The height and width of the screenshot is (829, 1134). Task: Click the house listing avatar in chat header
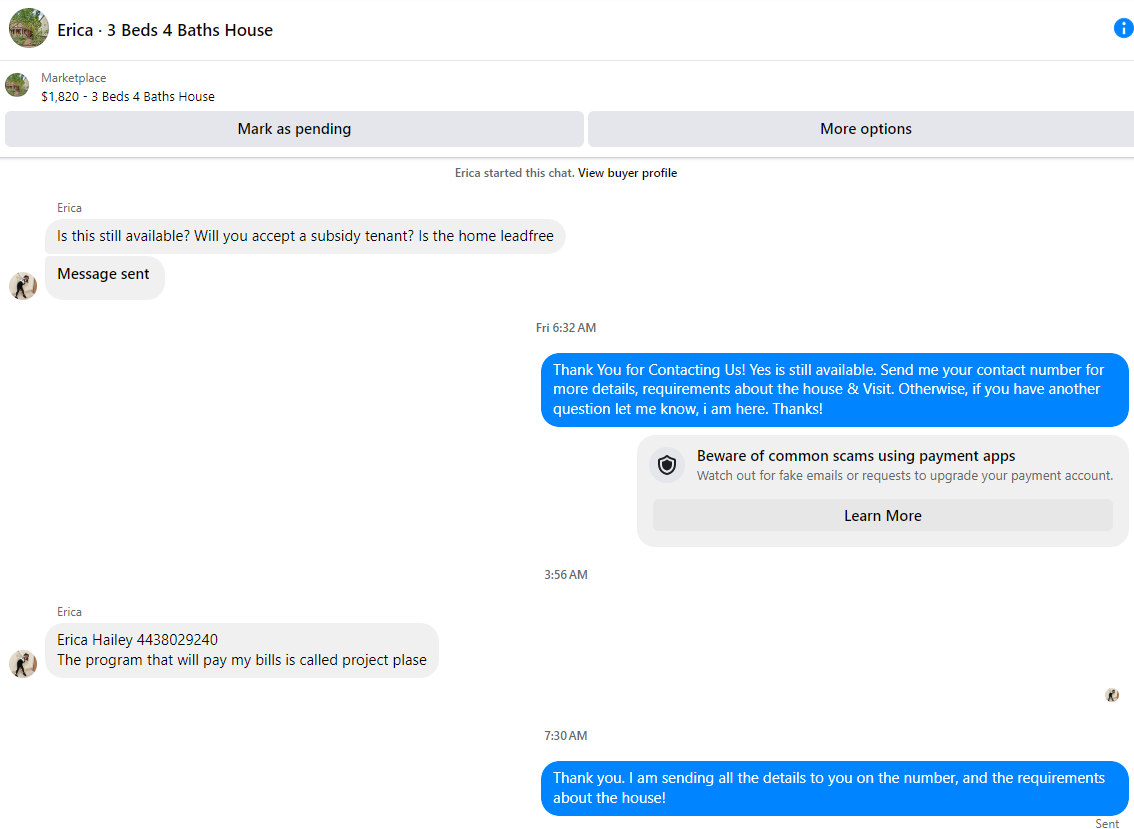pyautogui.click(x=29, y=28)
